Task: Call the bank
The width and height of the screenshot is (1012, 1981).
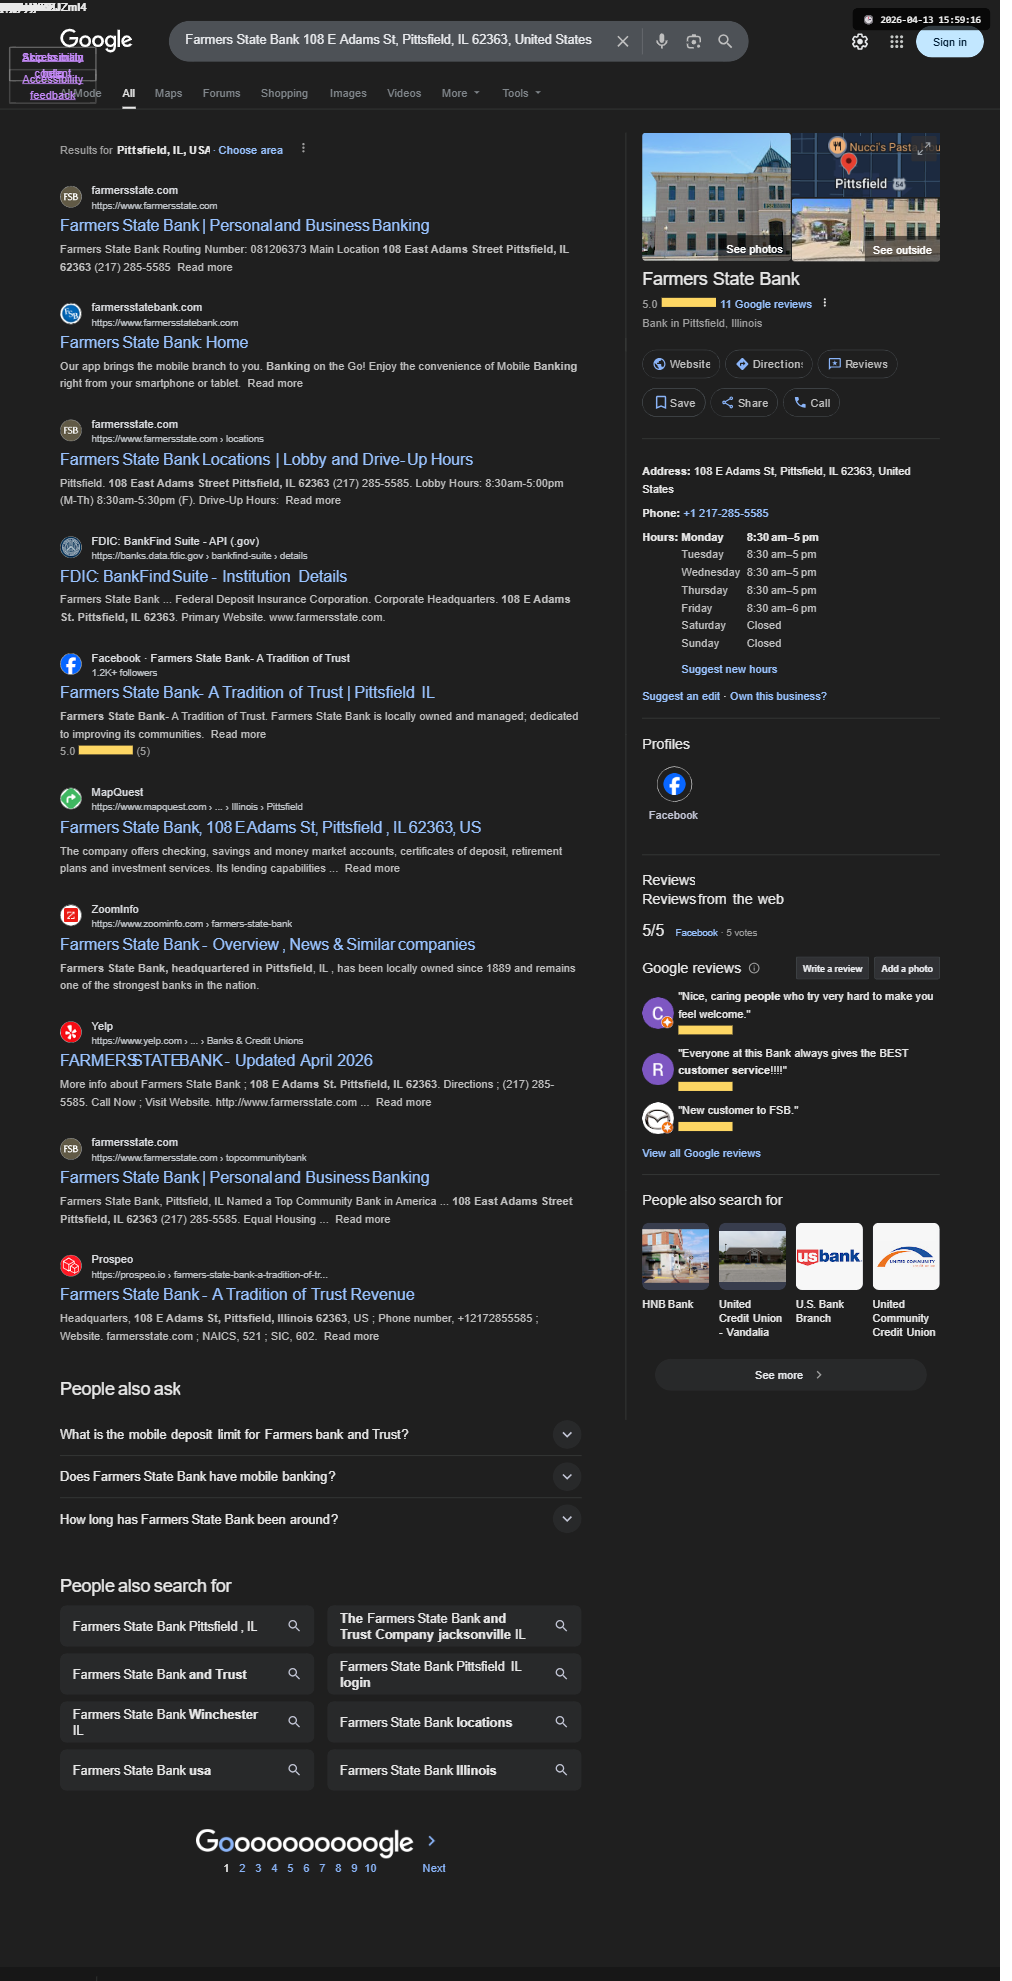Action: tap(811, 403)
